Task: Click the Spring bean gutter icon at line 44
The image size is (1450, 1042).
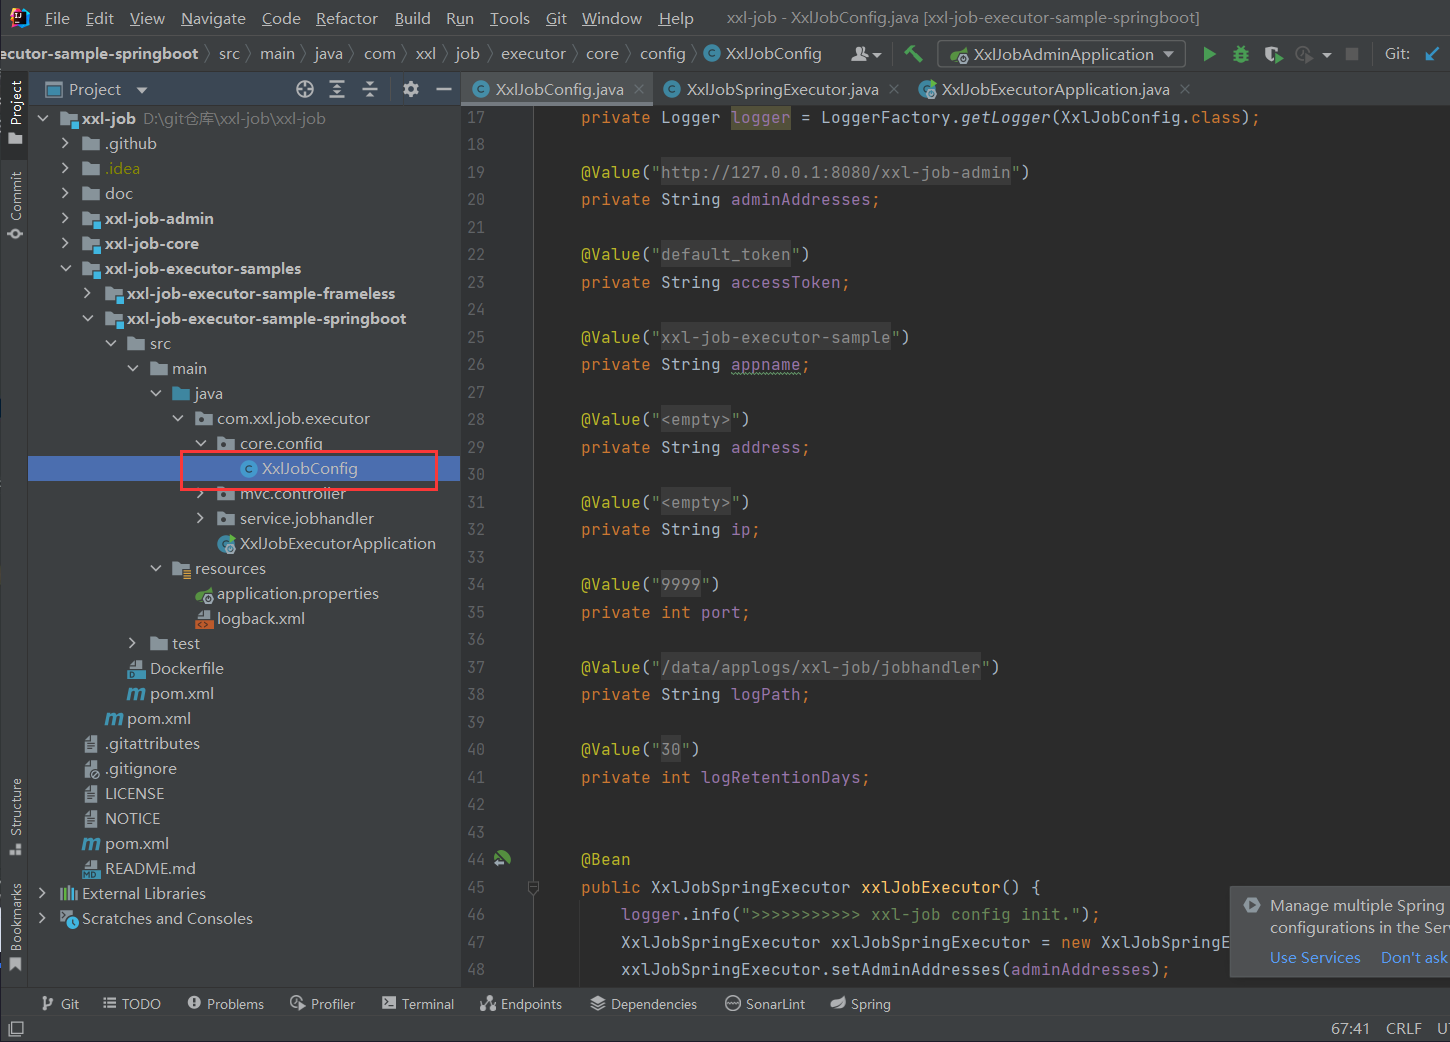Action: (502, 858)
